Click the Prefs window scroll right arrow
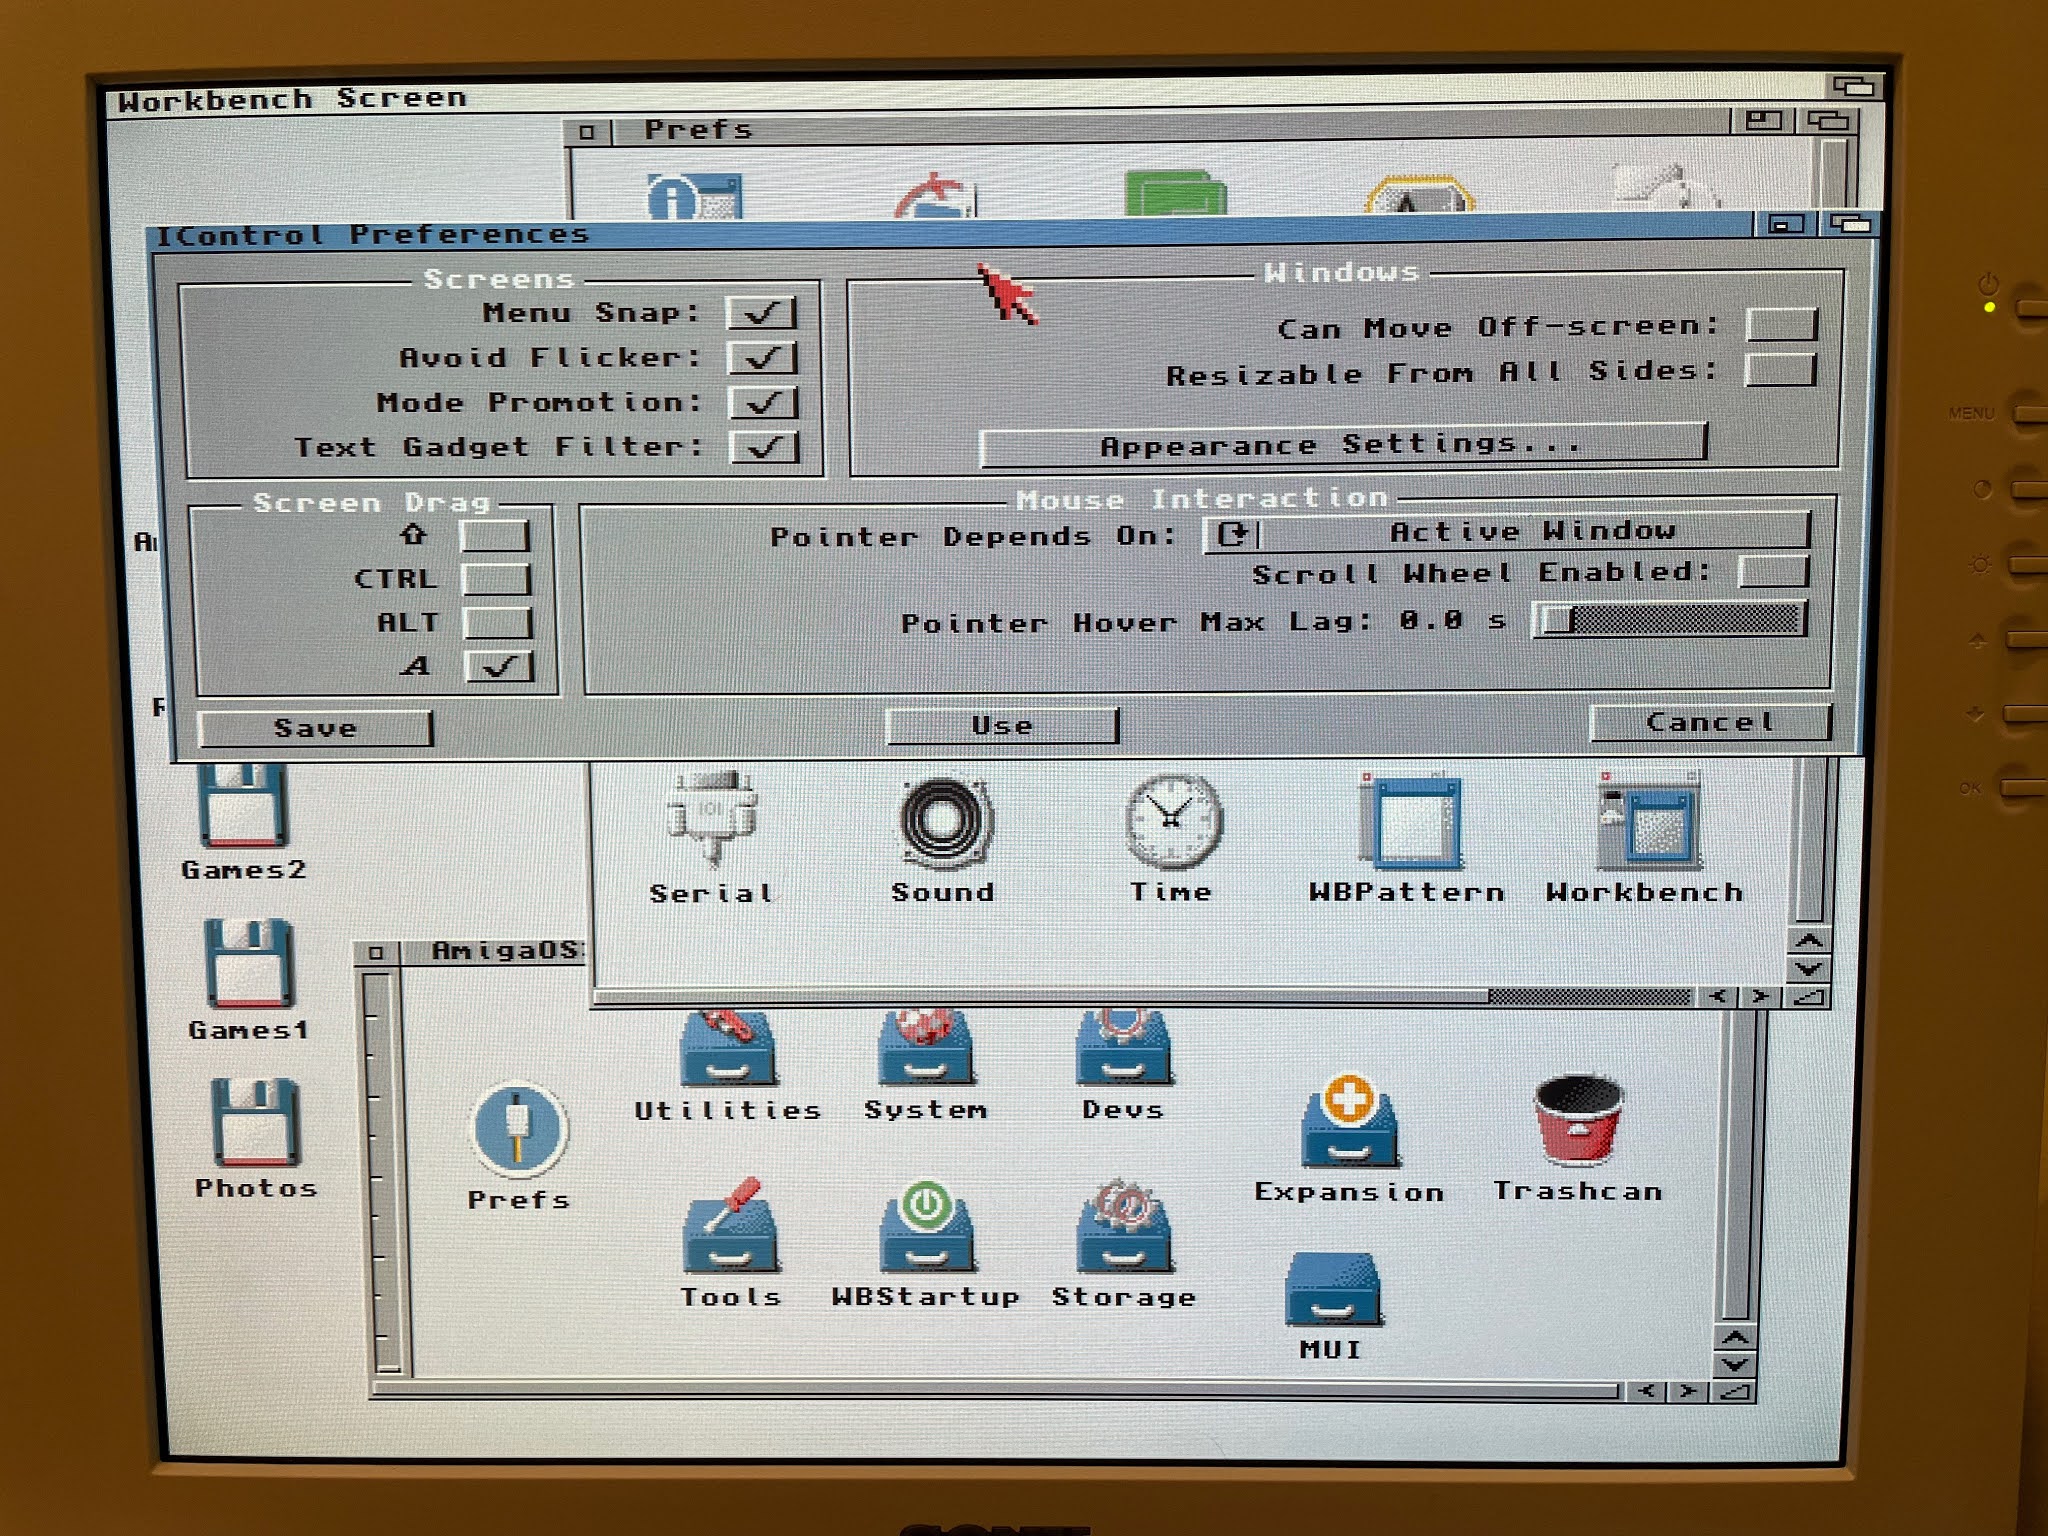The width and height of the screenshot is (2048, 1536). pyautogui.click(x=1761, y=996)
